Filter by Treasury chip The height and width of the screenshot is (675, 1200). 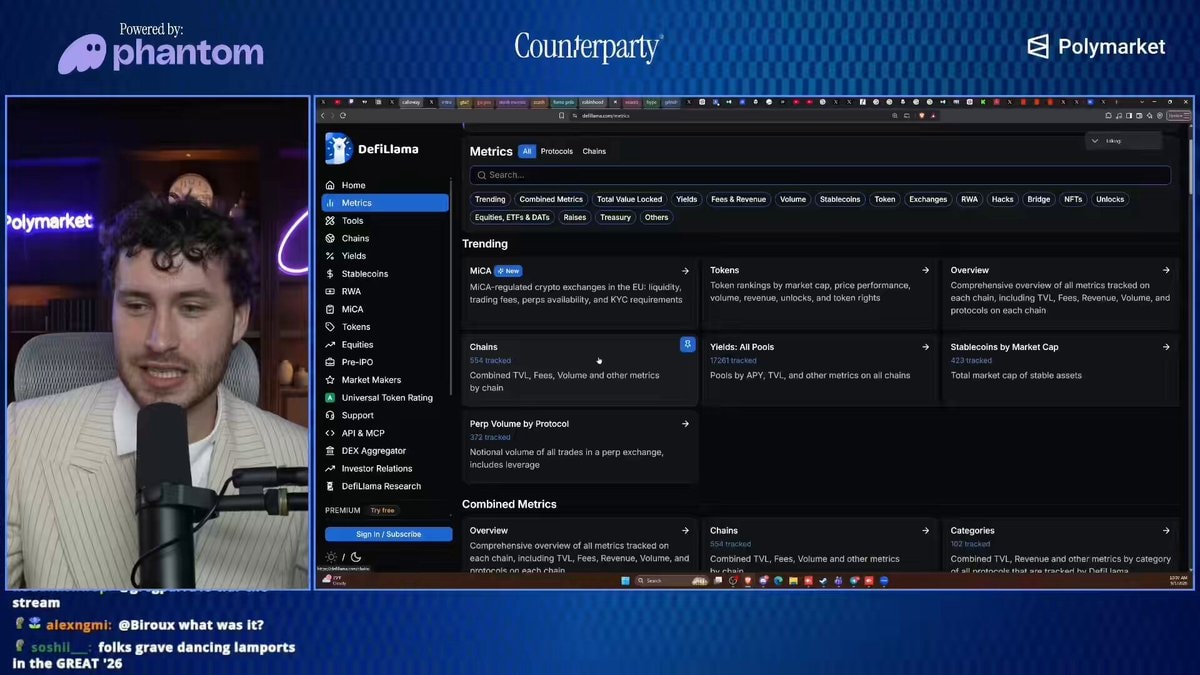coord(616,217)
